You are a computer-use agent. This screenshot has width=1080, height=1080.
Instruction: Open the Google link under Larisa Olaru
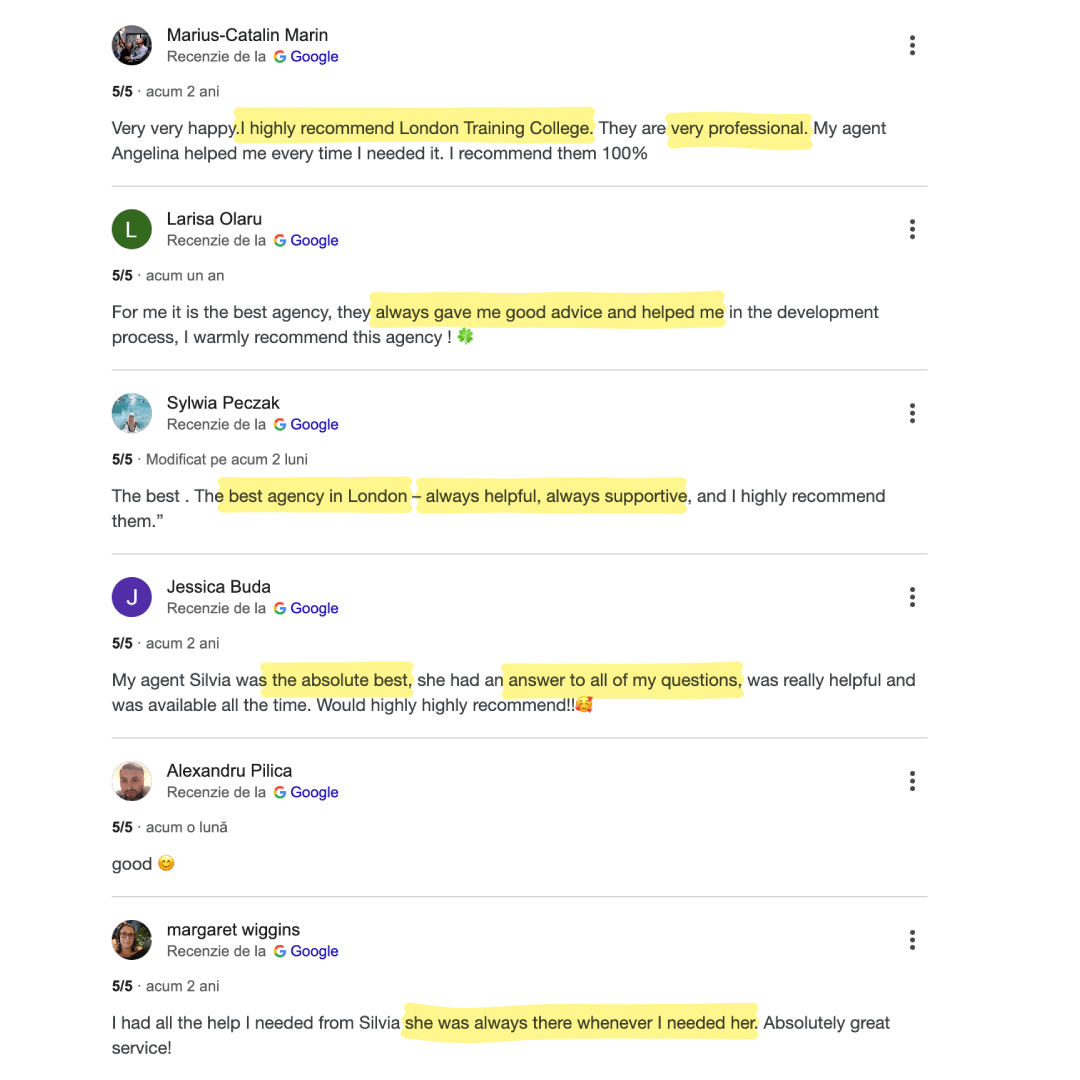pyautogui.click(x=306, y=240)
